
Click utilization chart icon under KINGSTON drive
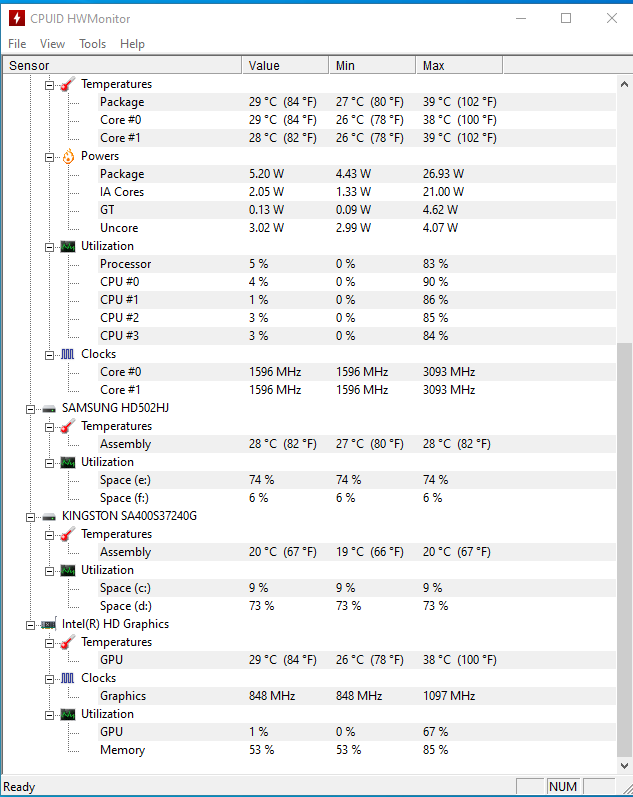68,570
